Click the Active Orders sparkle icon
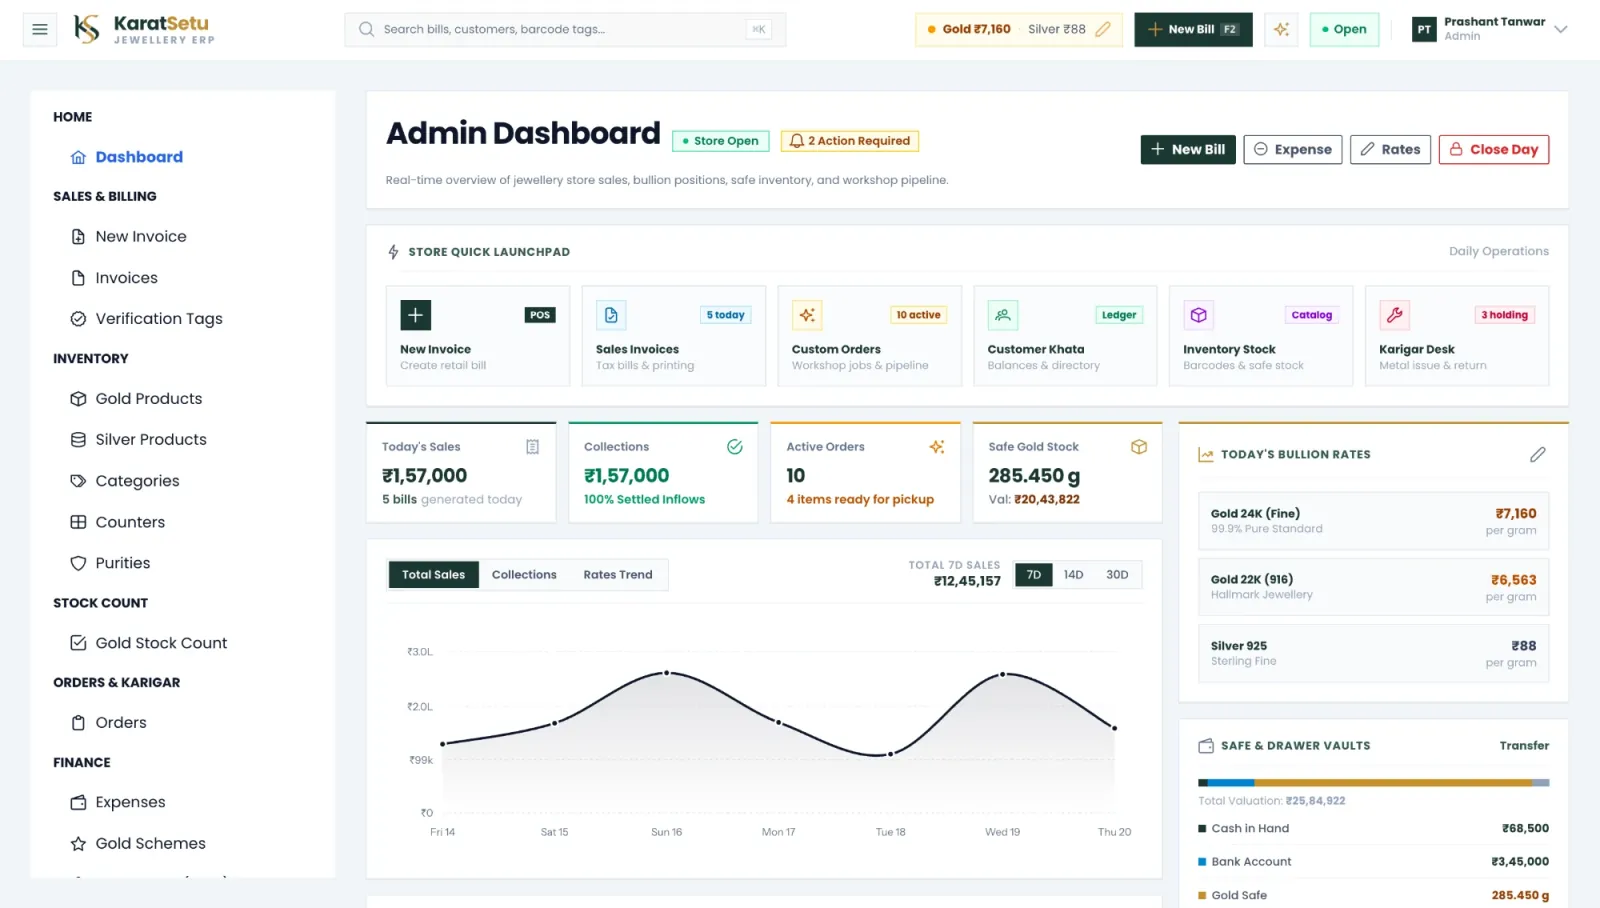Image resolution: width=1600 pixels, height=908 pixels. pyautogui.click(x=937, y=447)
